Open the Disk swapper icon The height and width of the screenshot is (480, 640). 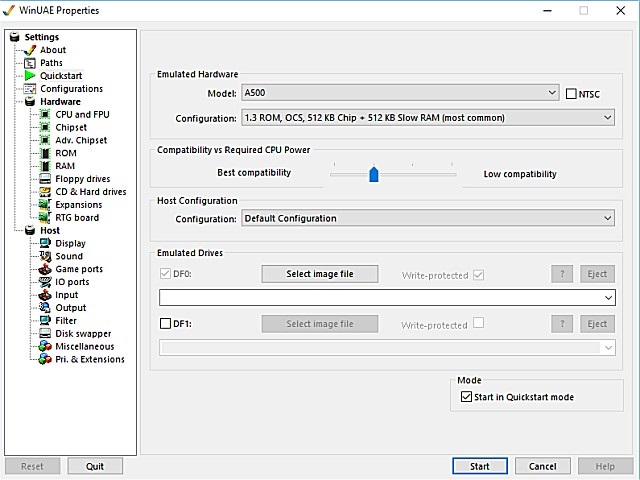(45, 334)
